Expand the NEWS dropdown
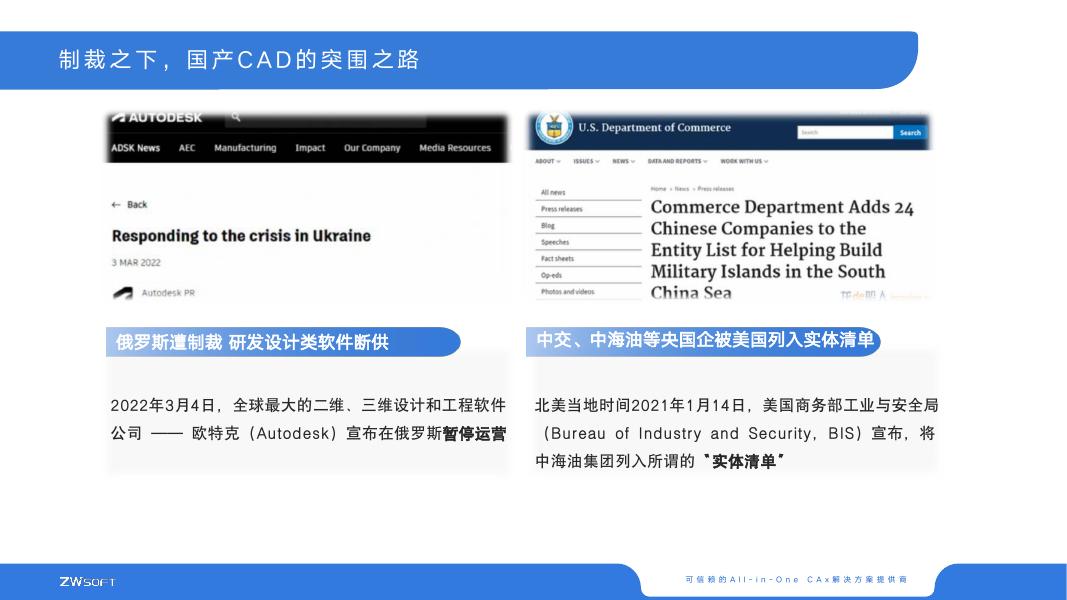This screenshot has height=600, width=1067. pyautogui.click(x=623, y=161)
